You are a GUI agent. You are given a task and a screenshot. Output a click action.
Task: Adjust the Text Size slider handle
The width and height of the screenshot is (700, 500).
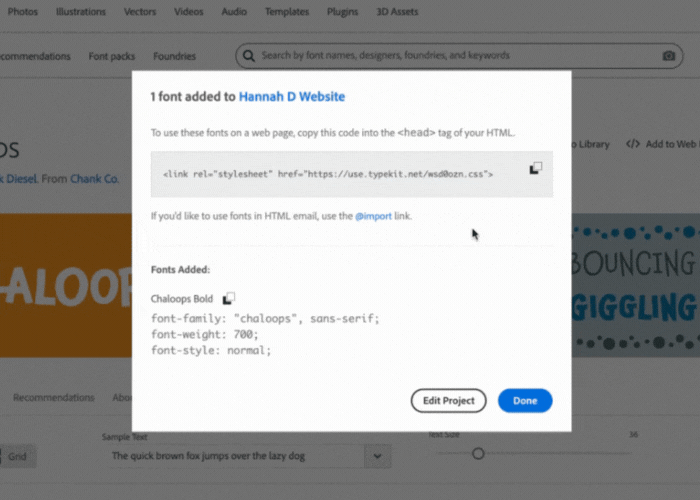(478, 454)
